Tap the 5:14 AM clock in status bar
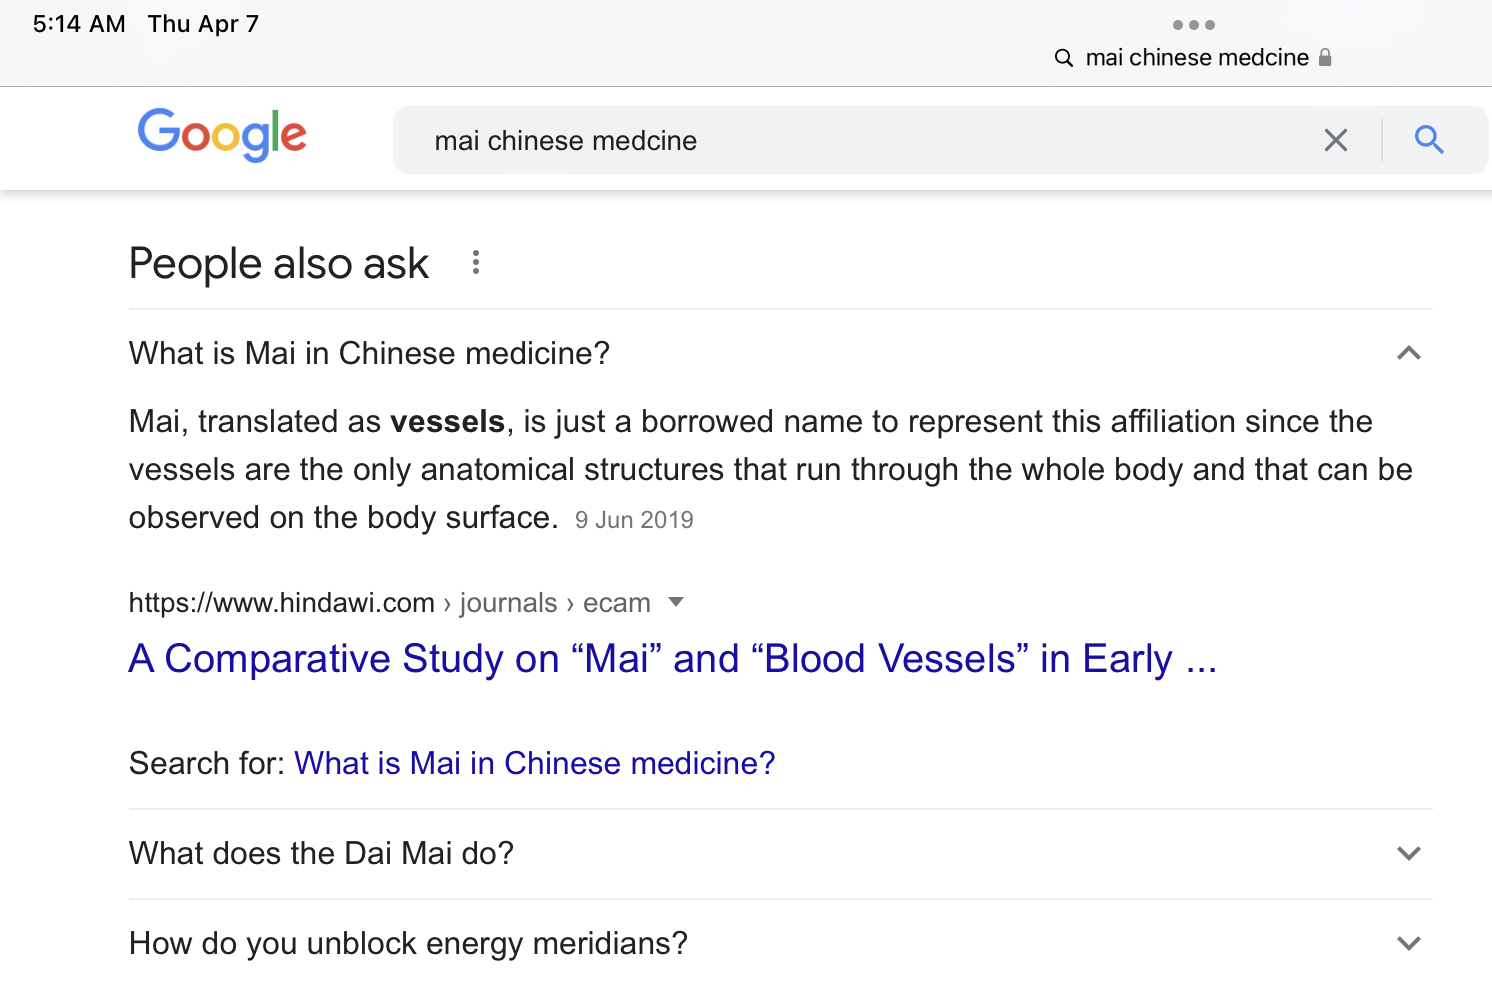1492x987 pixels. coord(79,24)
